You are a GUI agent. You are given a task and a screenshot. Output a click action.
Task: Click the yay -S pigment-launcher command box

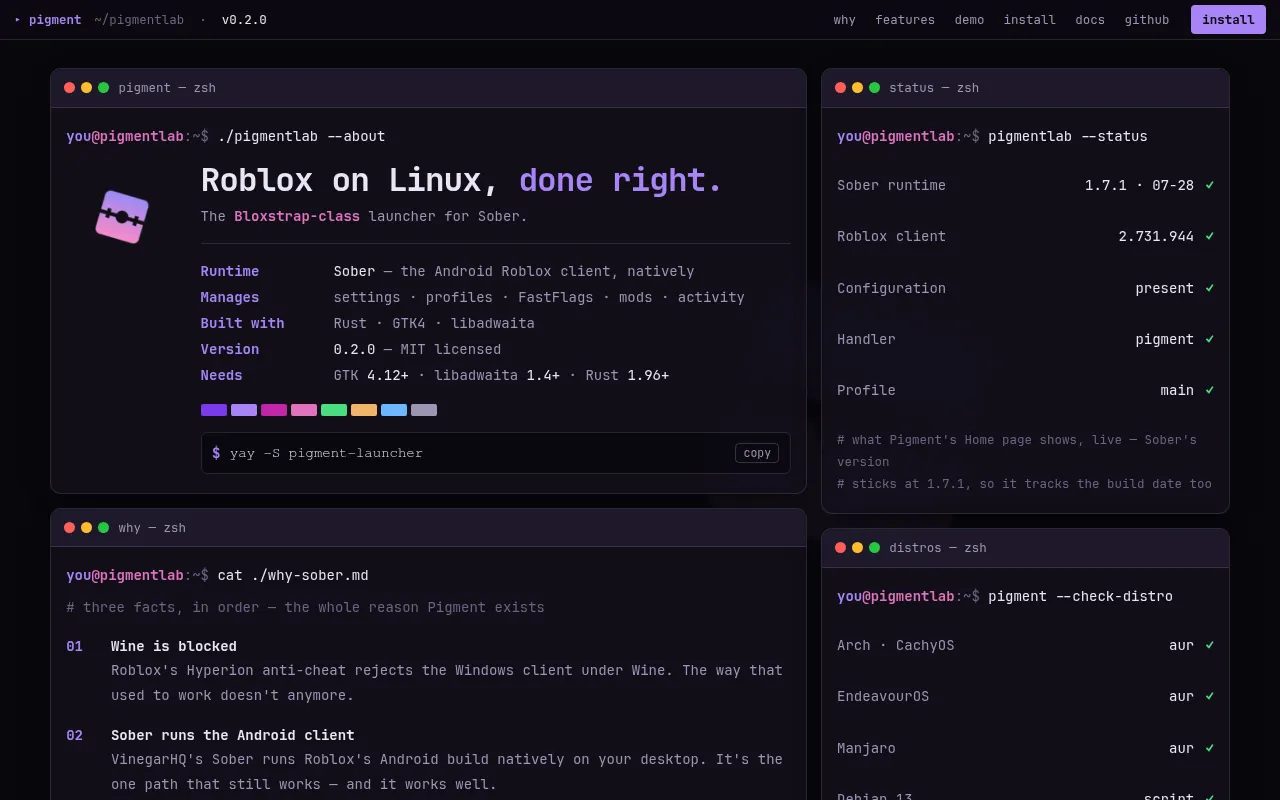[x=495, y=453]
